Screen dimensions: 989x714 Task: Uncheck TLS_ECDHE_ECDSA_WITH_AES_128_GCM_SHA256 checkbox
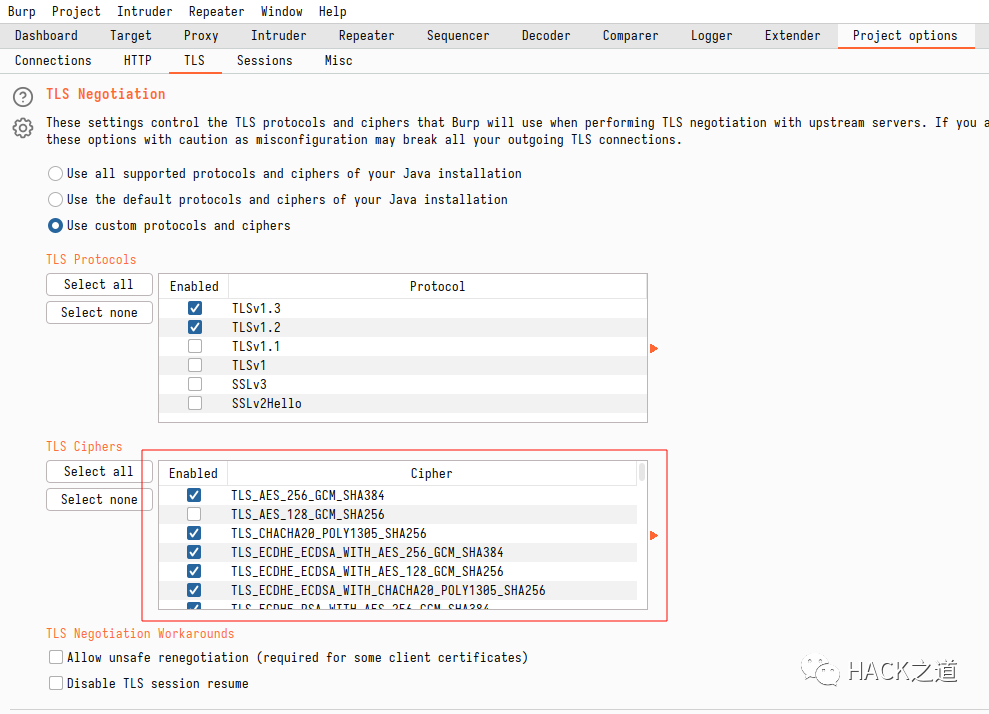point(194,571)
